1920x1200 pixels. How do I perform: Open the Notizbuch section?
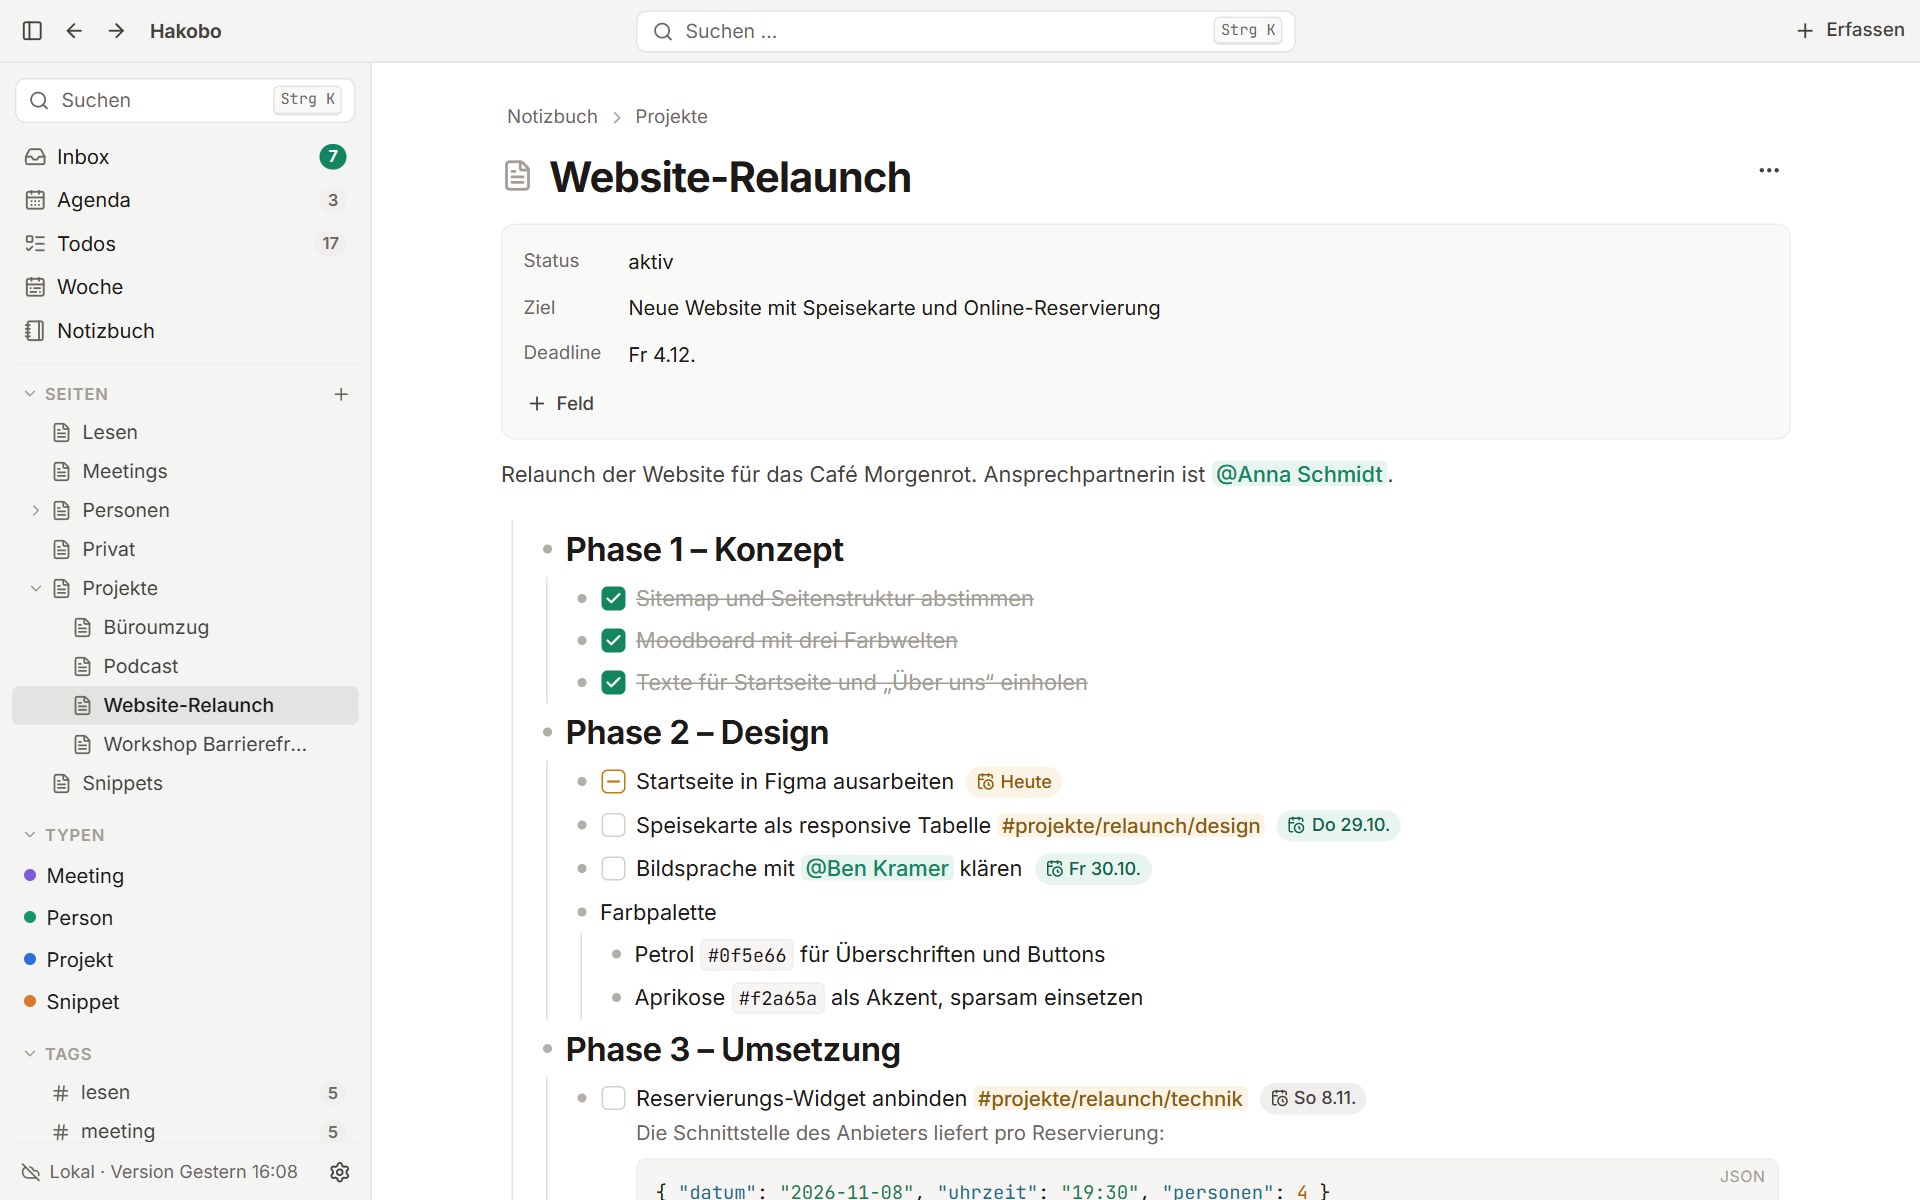(185, 331)
